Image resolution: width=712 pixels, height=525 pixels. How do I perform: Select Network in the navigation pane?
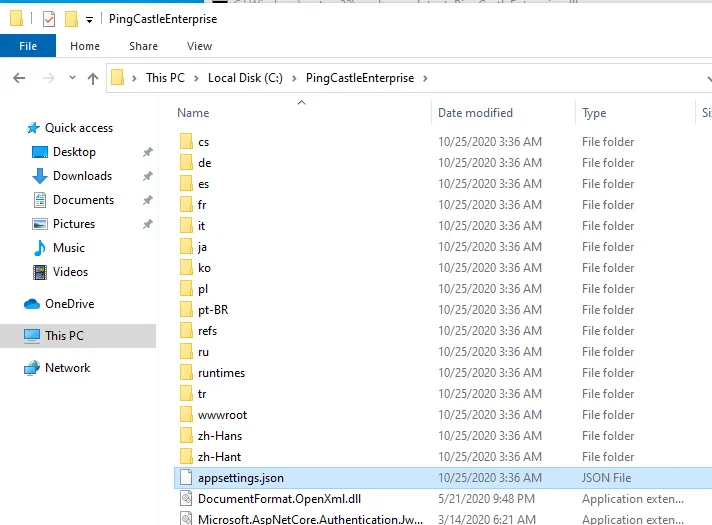coord(67,368)
